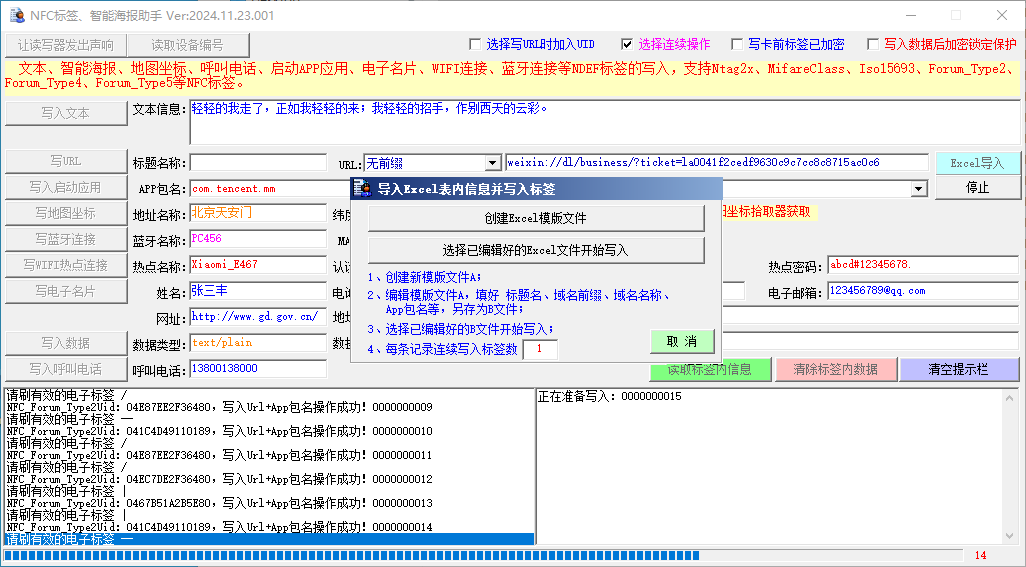Click 创建Excel模版文件 button
Image resolution: width=1026 pixels, height=567 pixels.
(x=536, y=218)
